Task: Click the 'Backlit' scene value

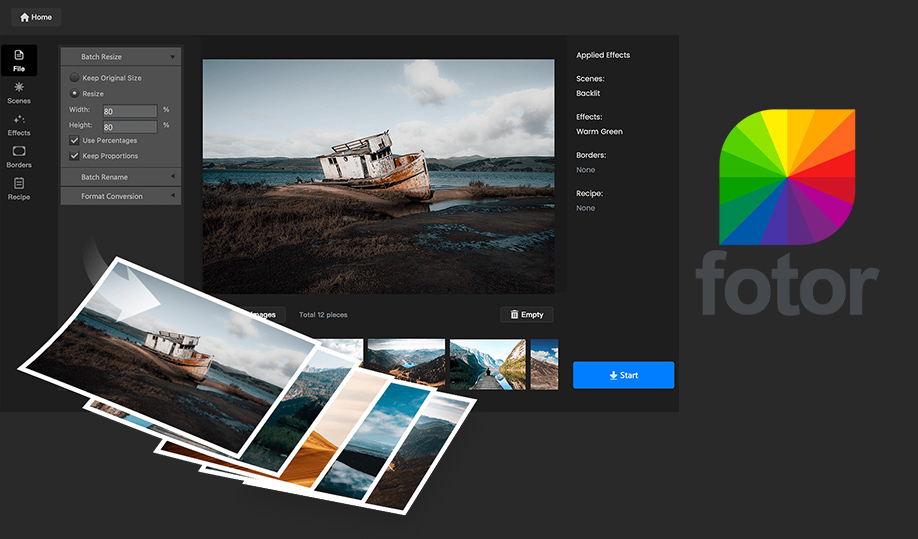Action: click(588, 93)
